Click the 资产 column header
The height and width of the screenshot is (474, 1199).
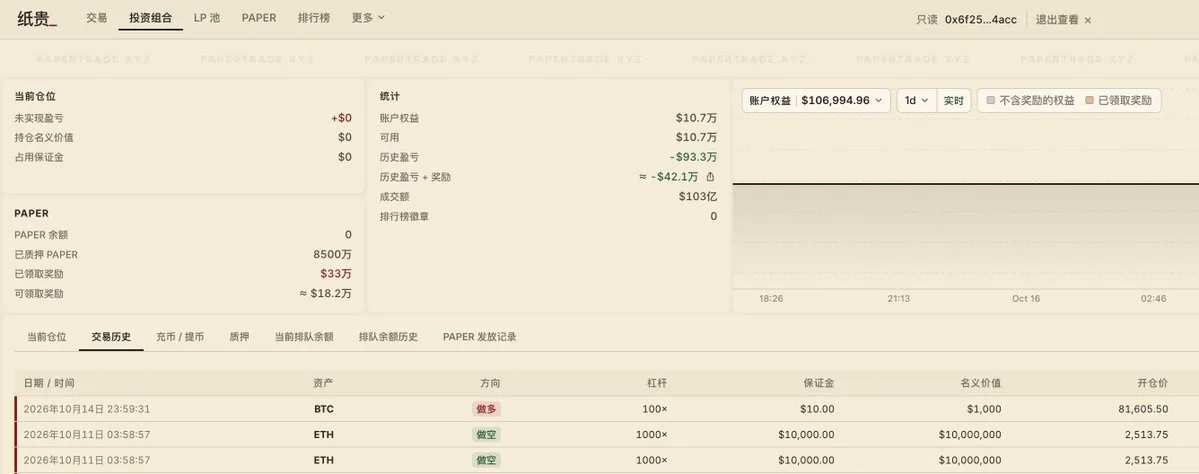323,383
